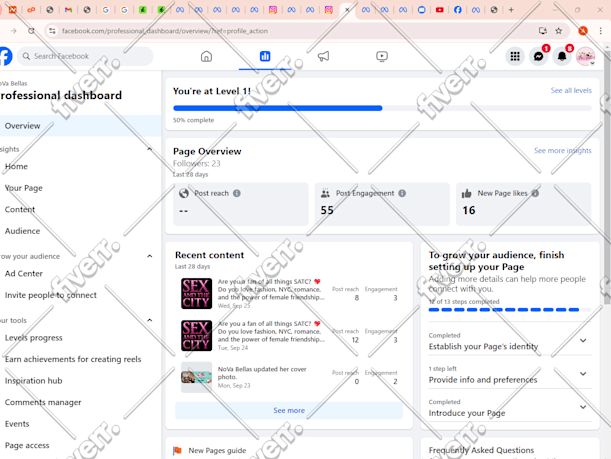Click the 12 of 13 steps progress bar
The width and height of the screenshot is (611, 459).
pos(510,310)
